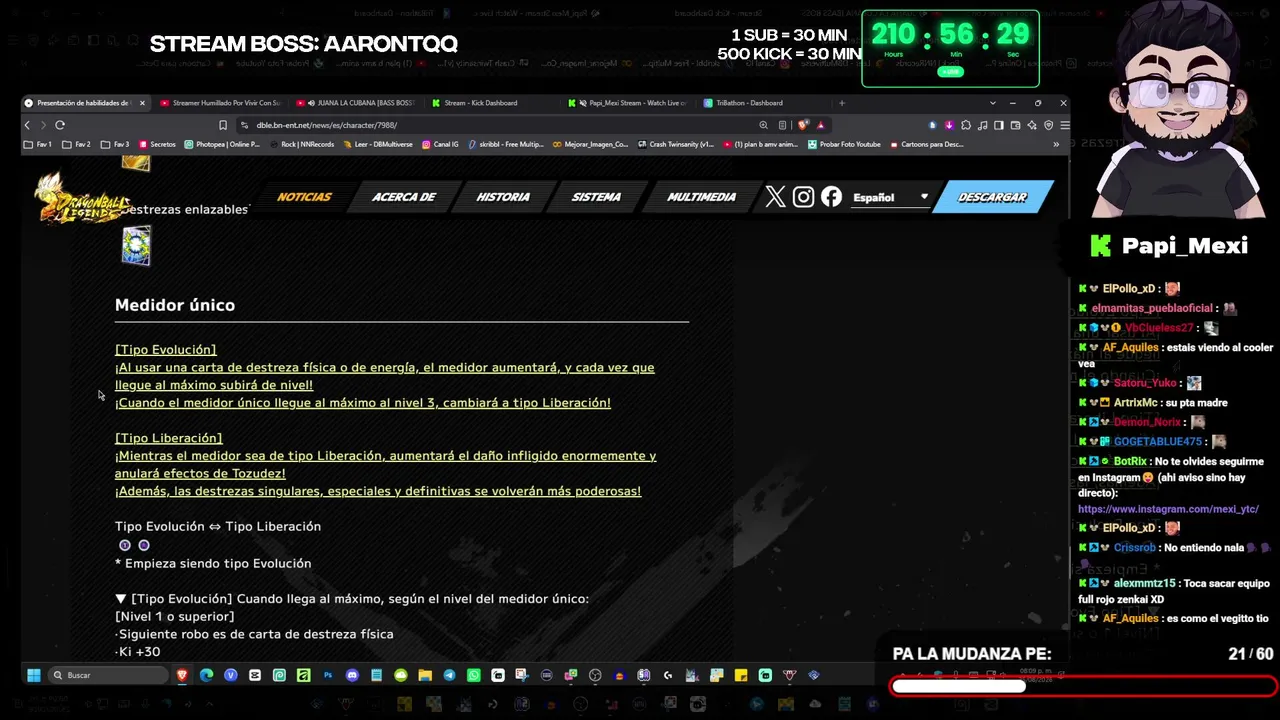Open the Extensions puzzle icon
The height and width of the screenshot is (720, 1280).
(x=966, y=125)
